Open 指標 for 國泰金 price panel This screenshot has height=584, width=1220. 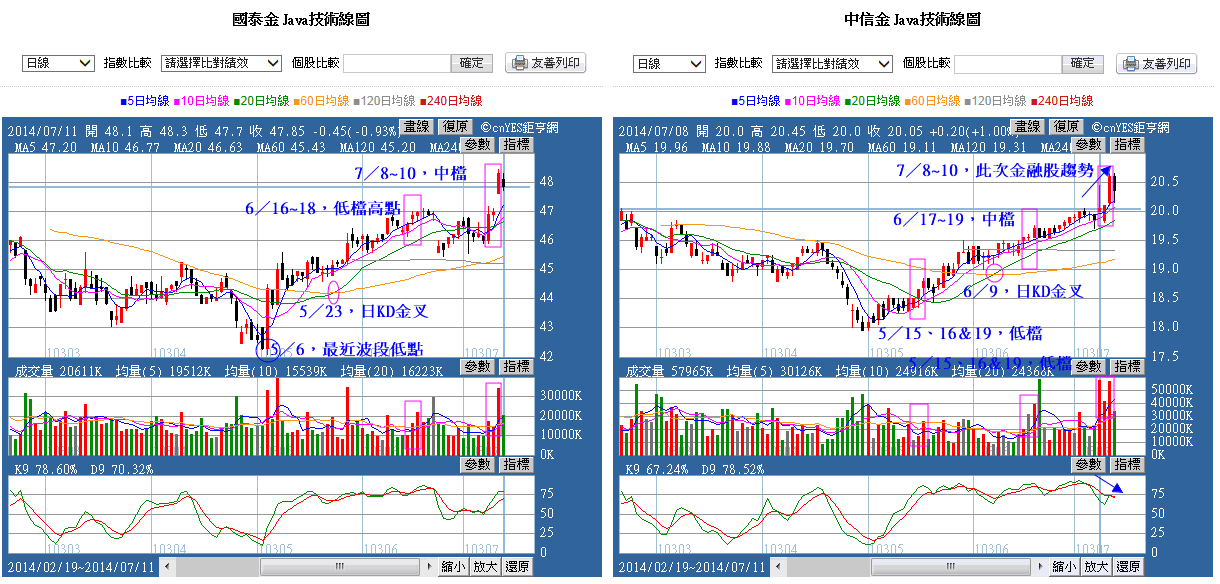click(x=516, y=144)
